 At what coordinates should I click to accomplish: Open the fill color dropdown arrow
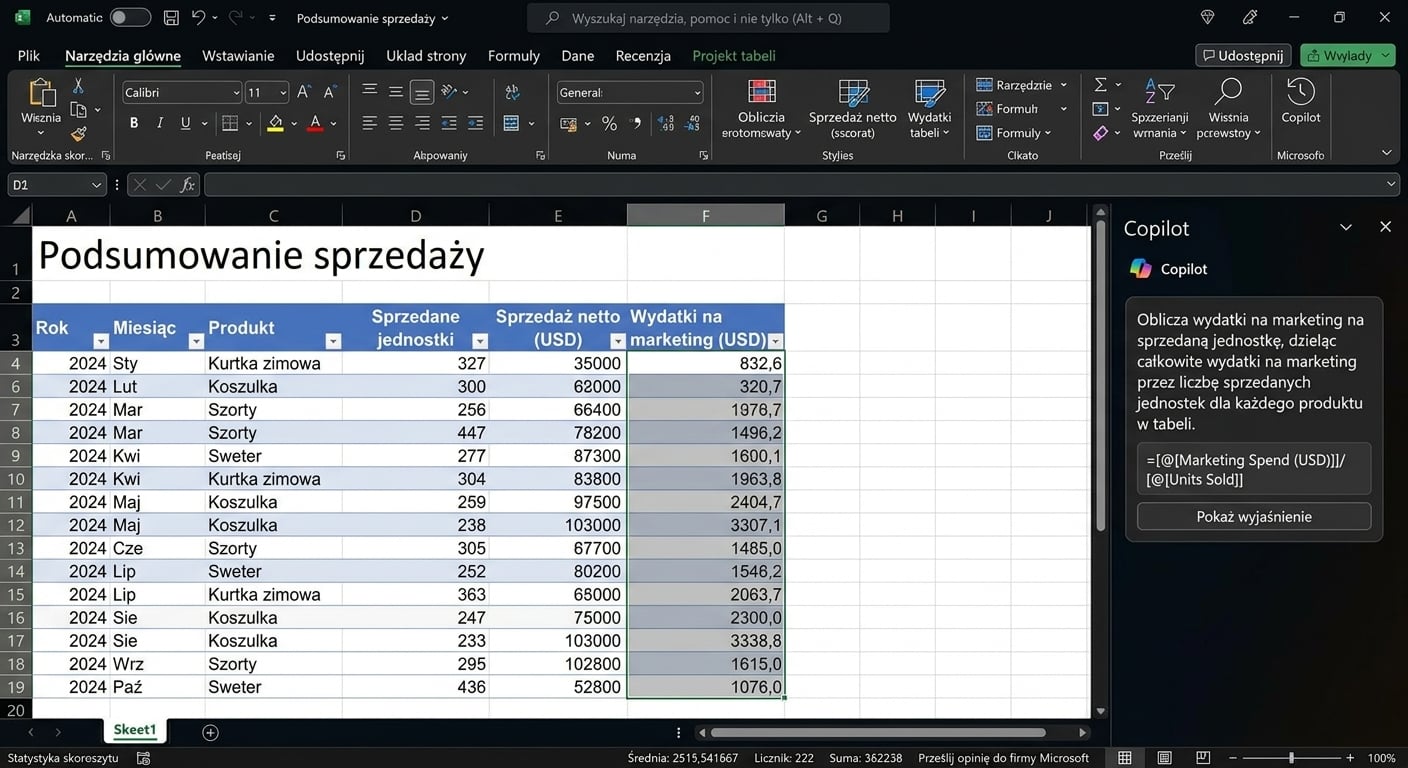pyautogui.click(x=294, y=123)
